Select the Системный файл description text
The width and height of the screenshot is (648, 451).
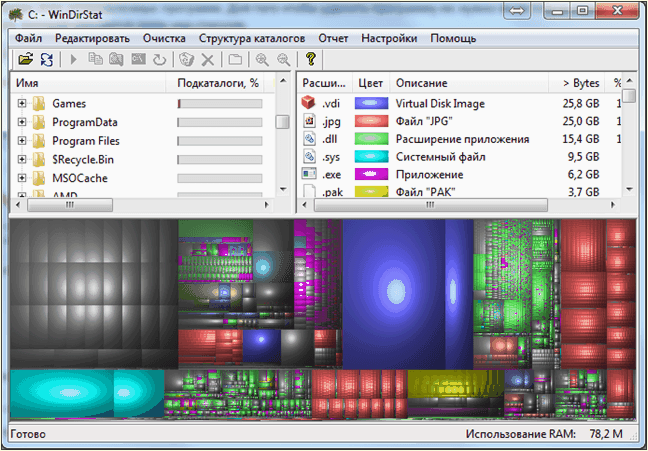441,157
